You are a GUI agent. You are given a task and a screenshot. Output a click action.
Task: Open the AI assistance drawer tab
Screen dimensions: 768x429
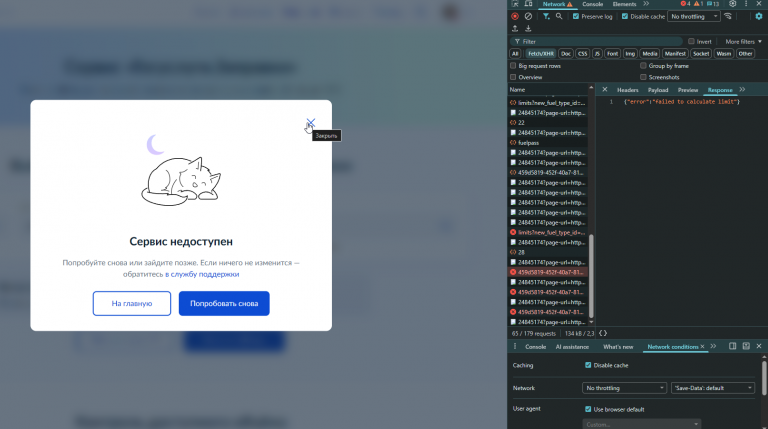click(x=572, y=347)
